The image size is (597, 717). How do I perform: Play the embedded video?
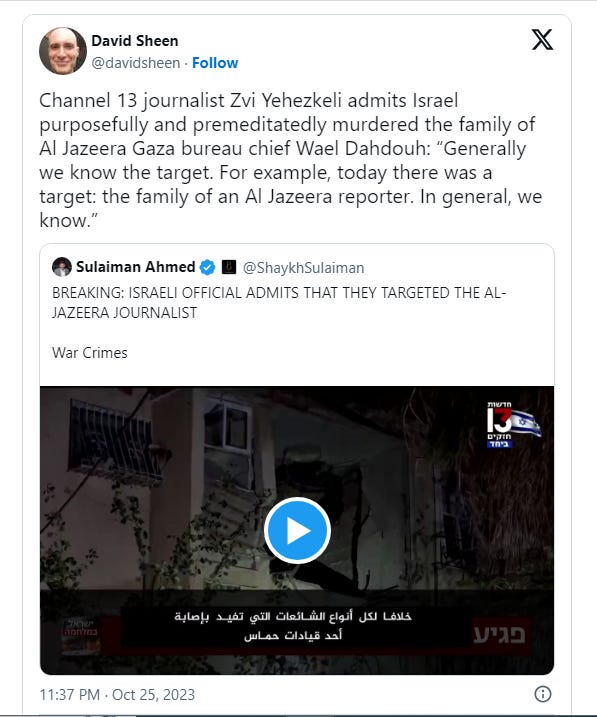[297, 530]
